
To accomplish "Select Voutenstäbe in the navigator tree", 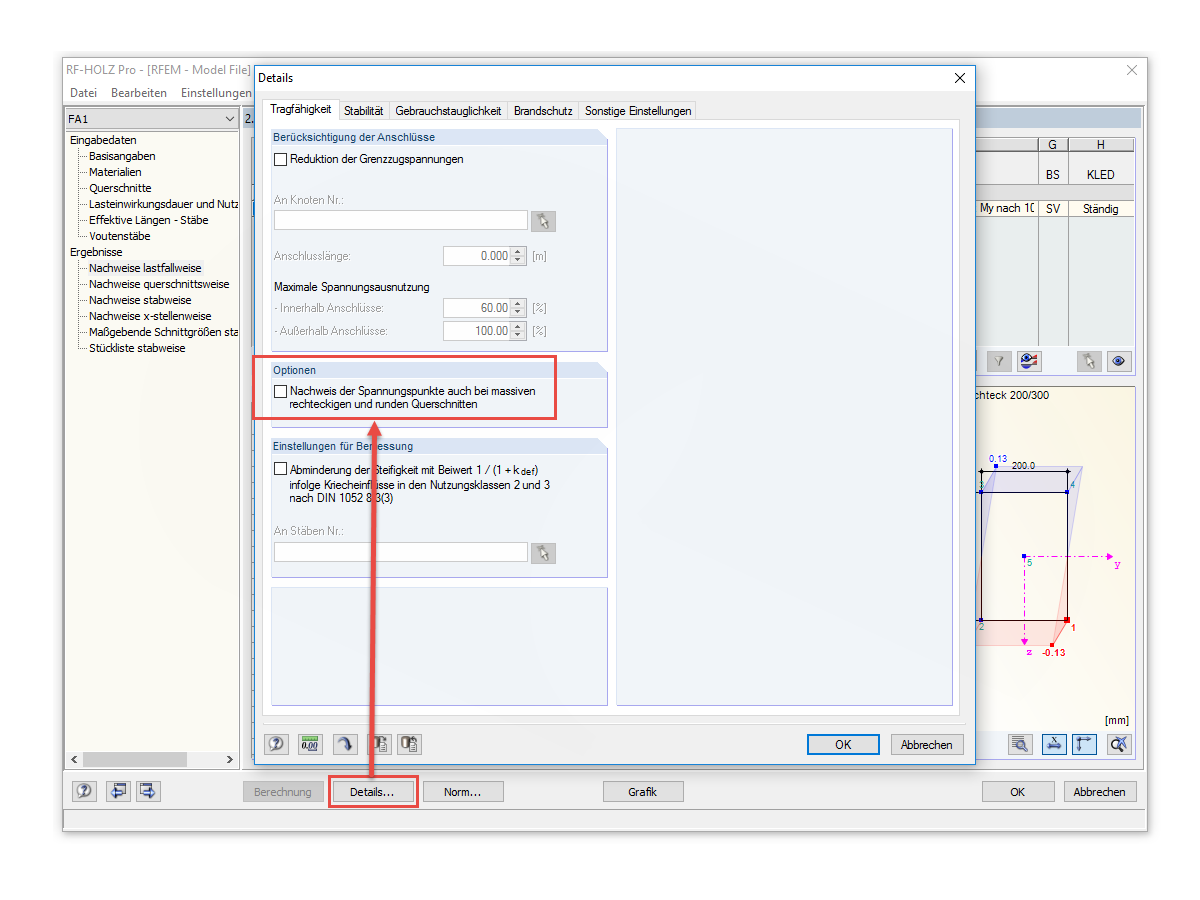I will tap(119, 236).
